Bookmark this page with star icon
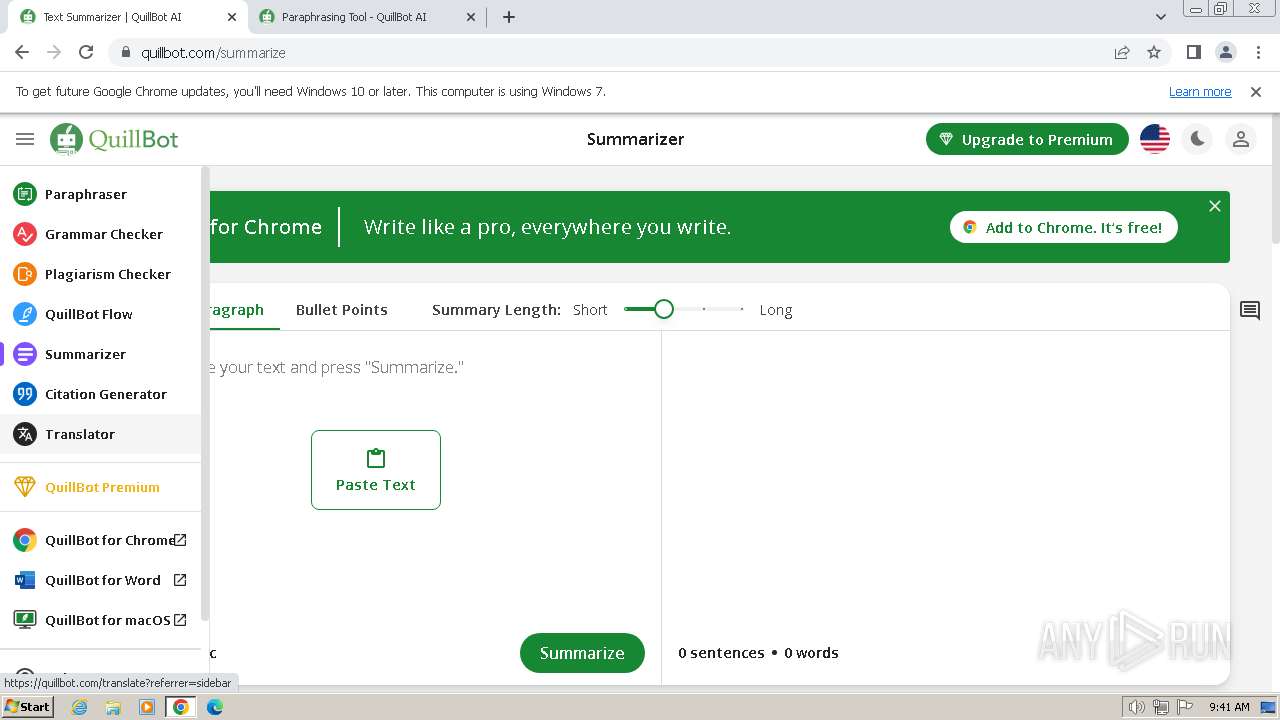Viewport: 1280px width, 720px height. (x=1154, y=53)
